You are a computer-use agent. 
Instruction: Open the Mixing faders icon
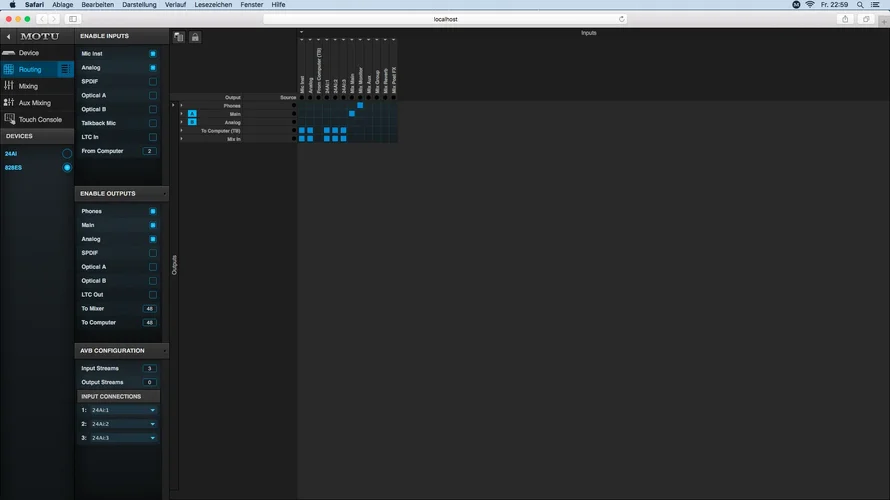click(x=9, y=86)
